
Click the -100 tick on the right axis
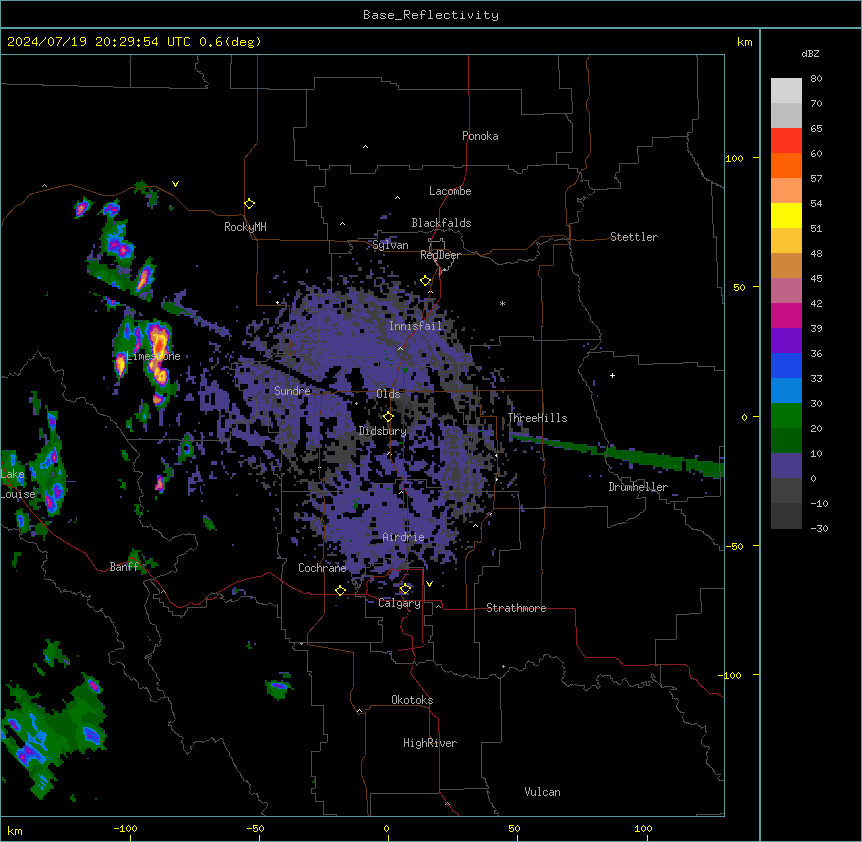pyautogui.click(x=731, y=675)
